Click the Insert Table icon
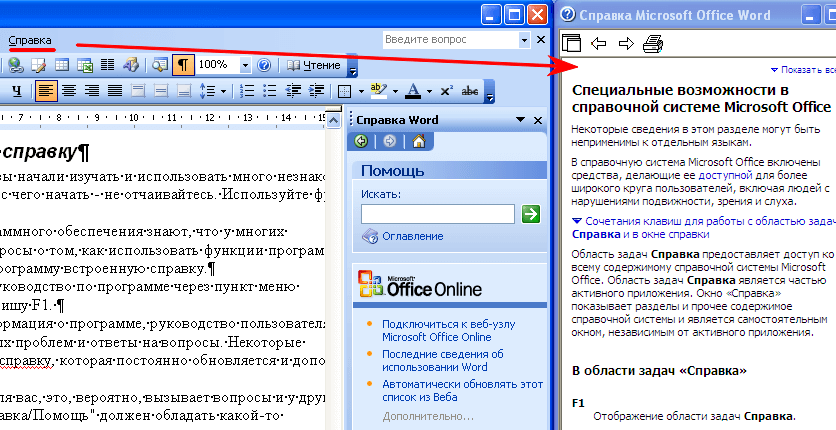 [62, 65]
